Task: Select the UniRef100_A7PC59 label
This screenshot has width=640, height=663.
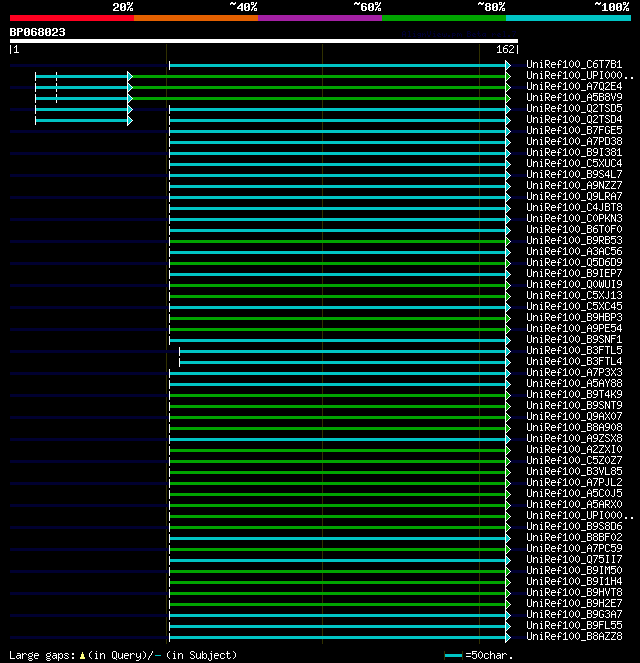Action: (574, 548)
